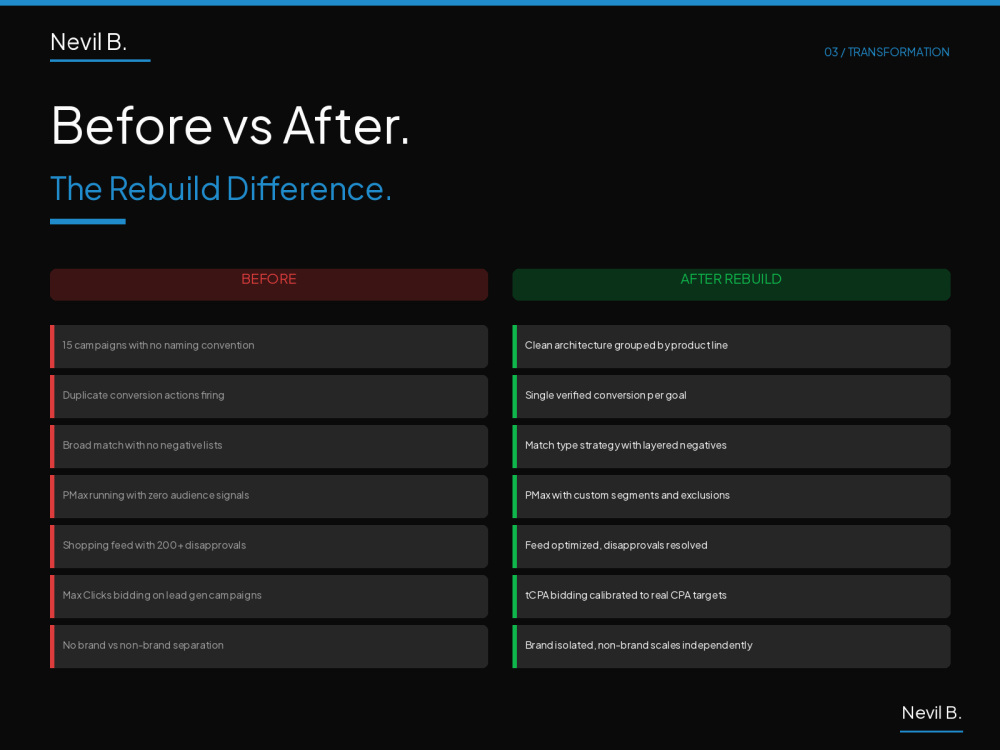Click 'Duplicate conversion actions firing' row

coord(269,397)
